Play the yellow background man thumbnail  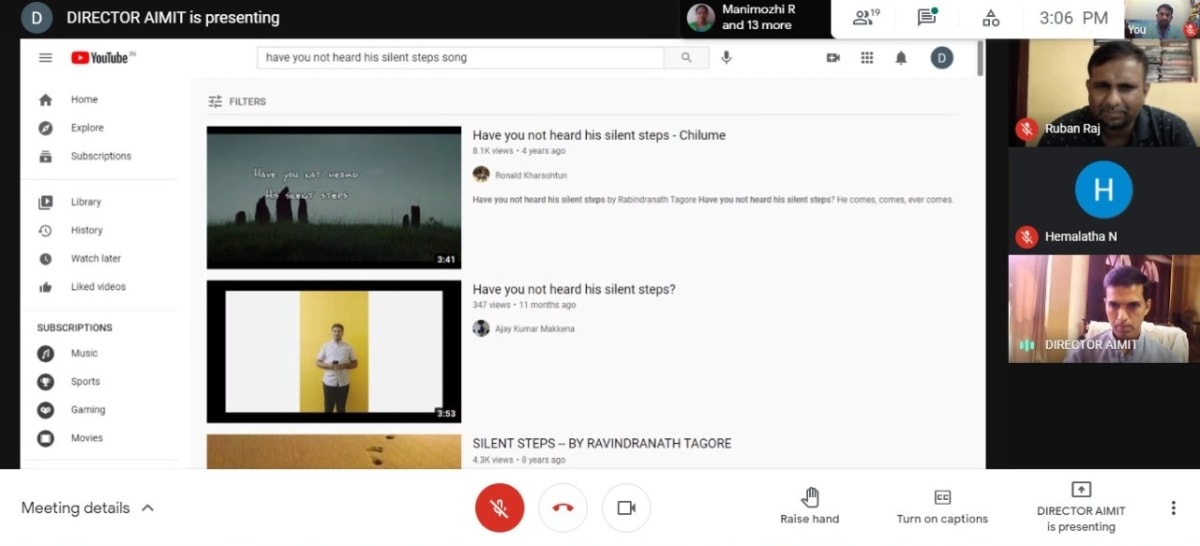(334, 352)
